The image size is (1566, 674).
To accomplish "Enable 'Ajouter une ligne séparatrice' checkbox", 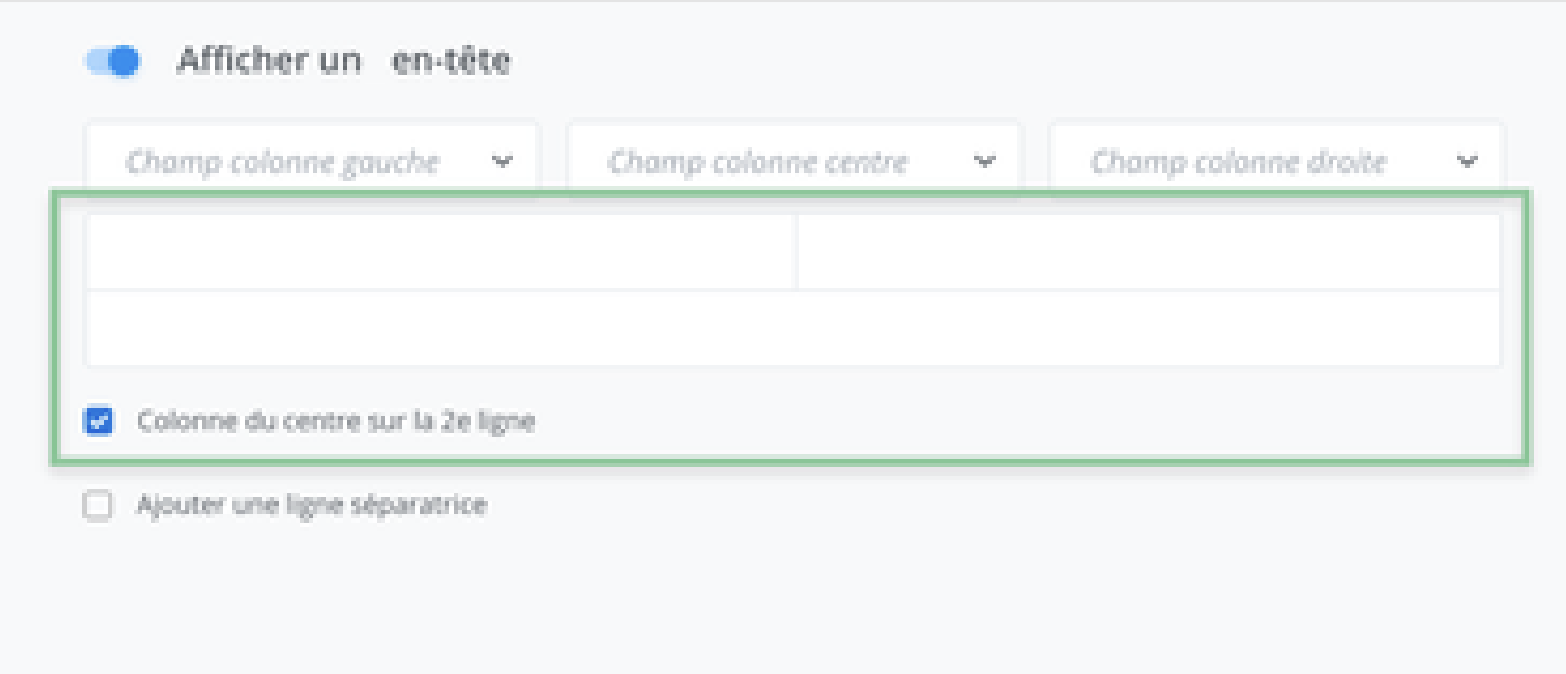I will [97, 505].
